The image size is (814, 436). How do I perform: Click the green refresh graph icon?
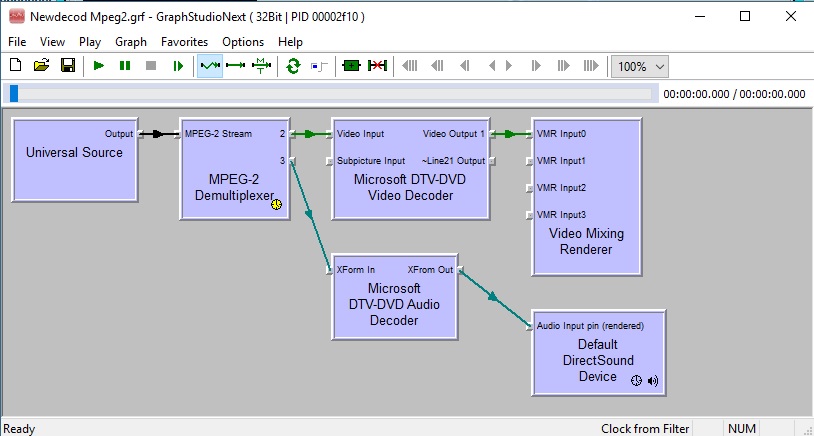(293, 66)
